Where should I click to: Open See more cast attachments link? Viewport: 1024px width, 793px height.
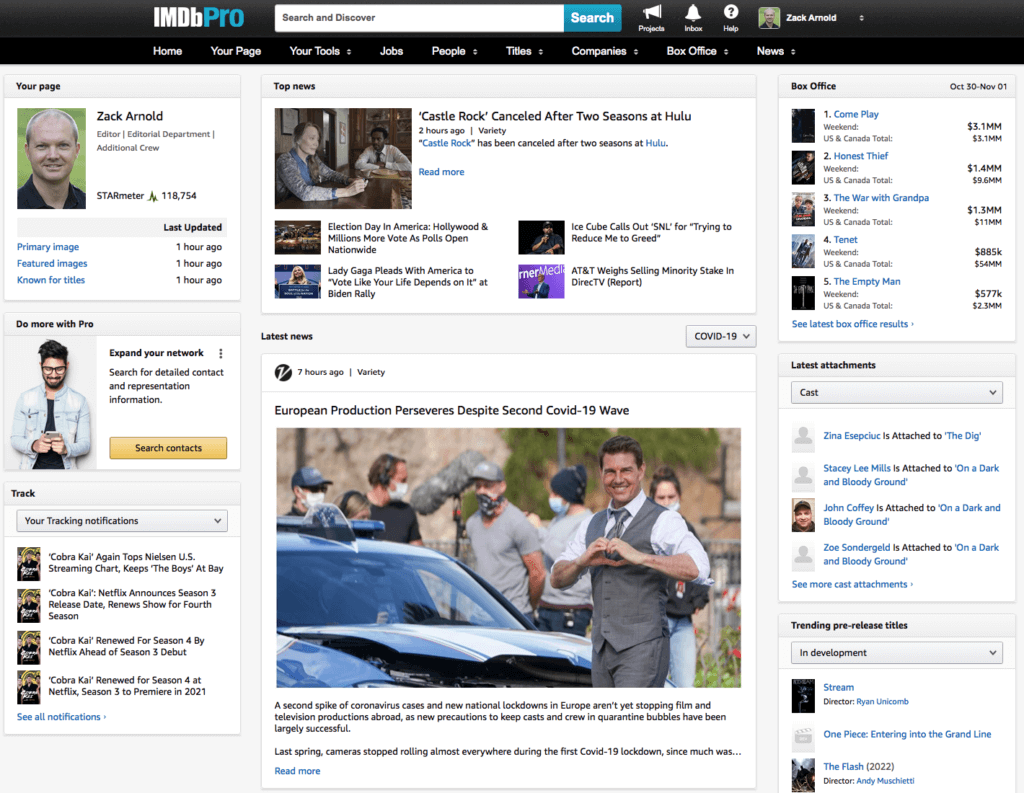coord(852,584)
